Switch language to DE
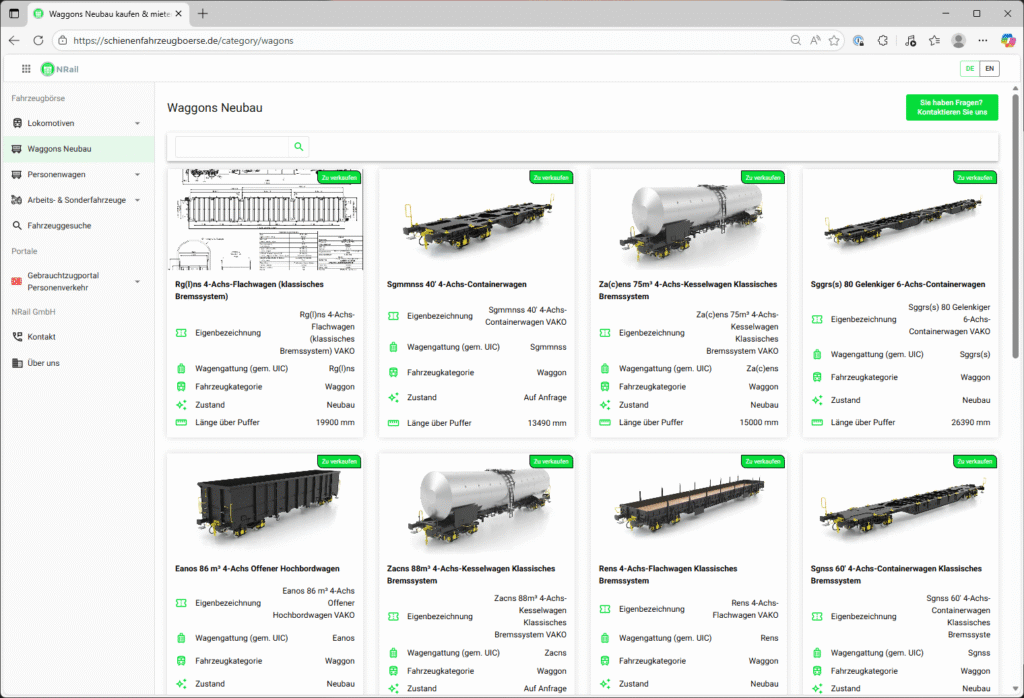1024x698 pixels. 969,69
